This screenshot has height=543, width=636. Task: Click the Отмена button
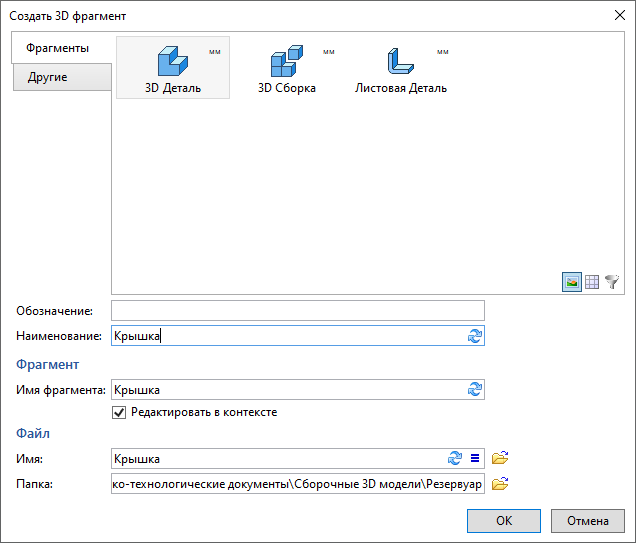pos(588,521)
